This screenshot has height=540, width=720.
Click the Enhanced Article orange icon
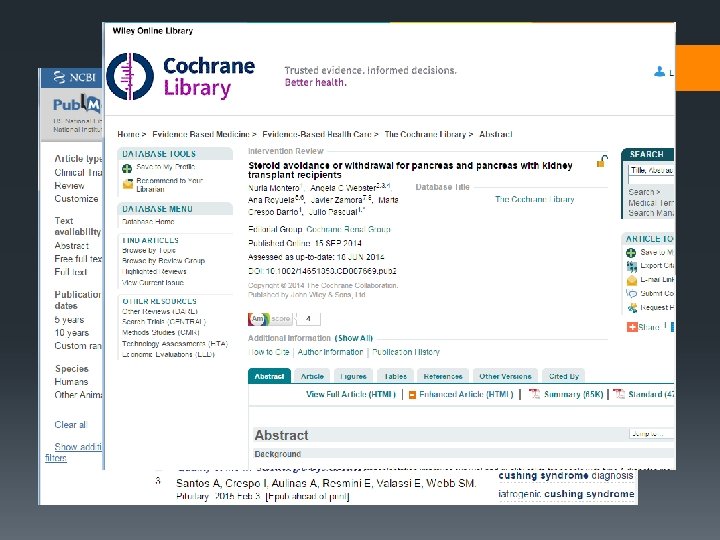point(412,394)
